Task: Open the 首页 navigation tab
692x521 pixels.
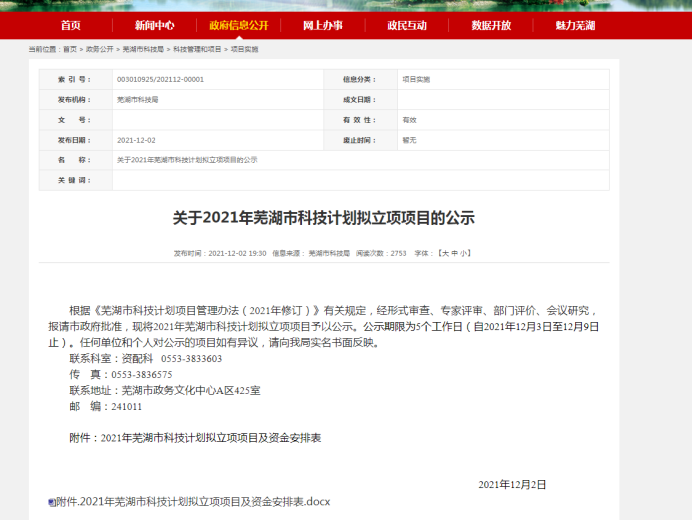Action: (x=70, y=25)
